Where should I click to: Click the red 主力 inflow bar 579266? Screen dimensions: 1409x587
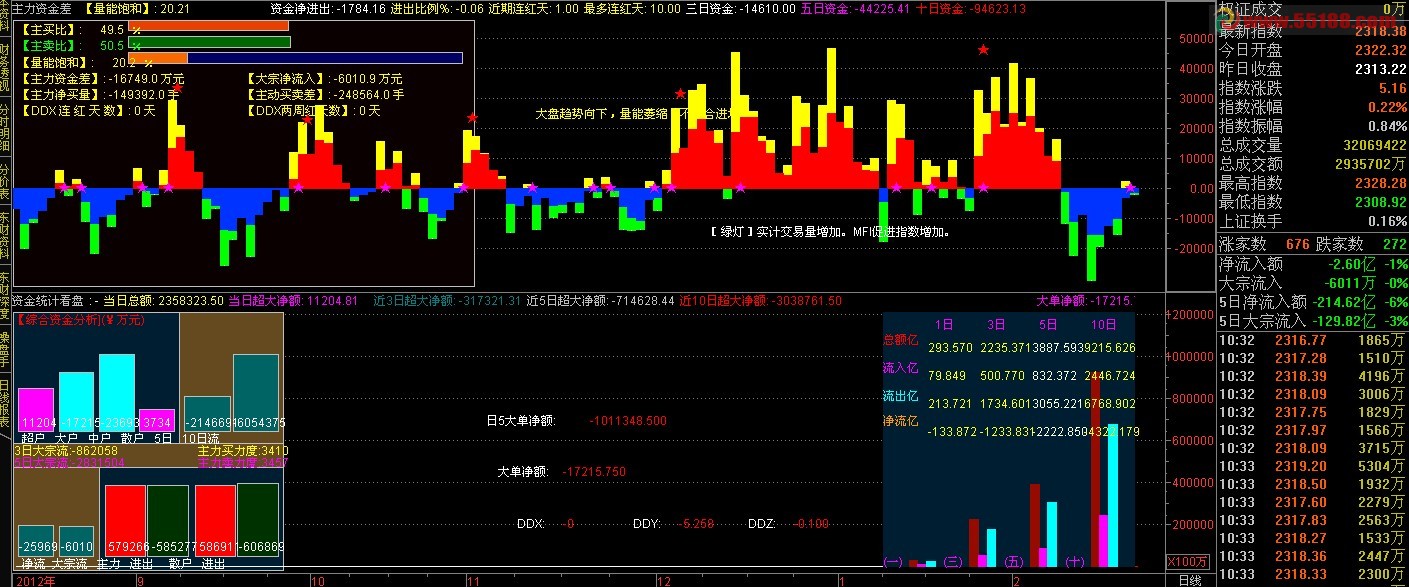pos(124,521)
